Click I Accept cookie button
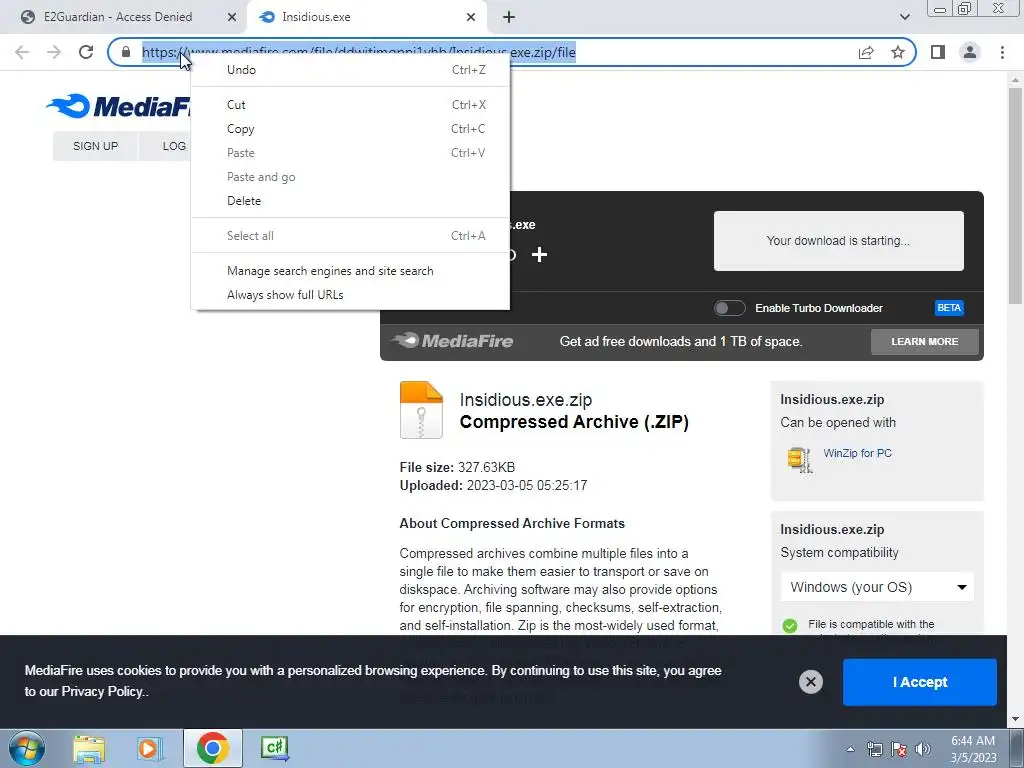 pyautogui.click(x=920, y=682)
